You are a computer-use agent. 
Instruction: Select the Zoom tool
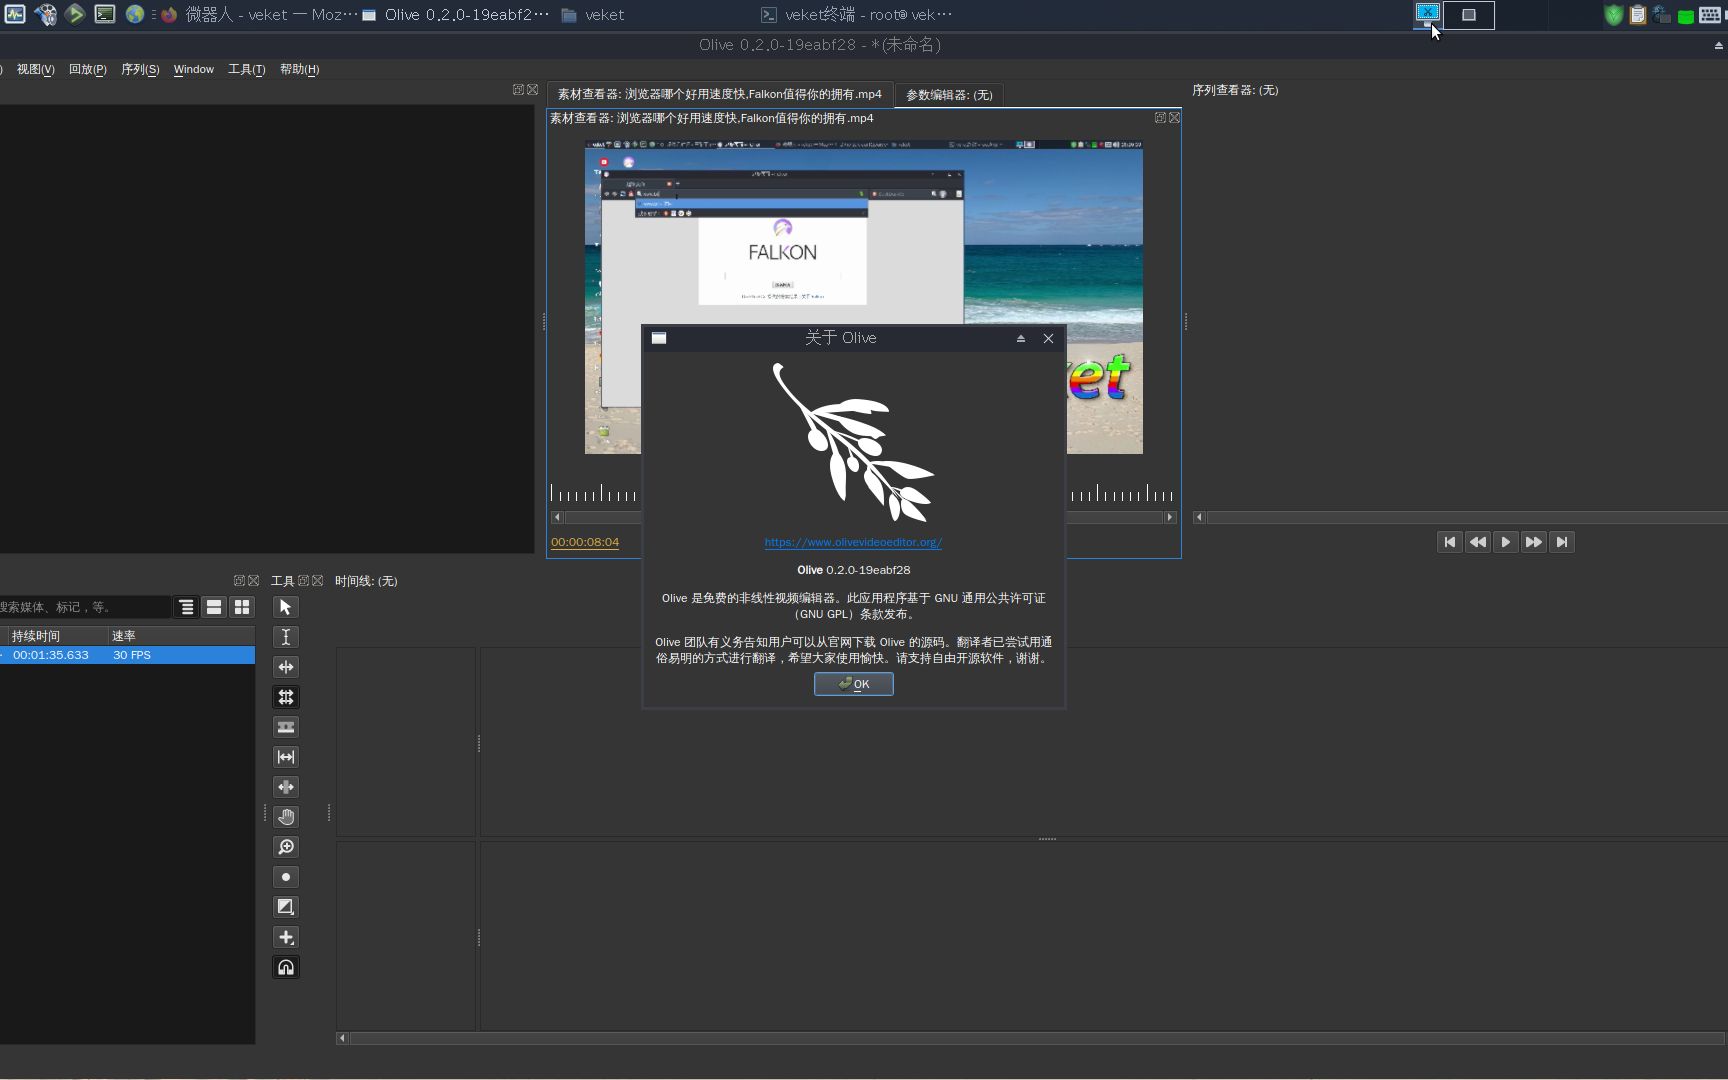(x=286, y=847)
